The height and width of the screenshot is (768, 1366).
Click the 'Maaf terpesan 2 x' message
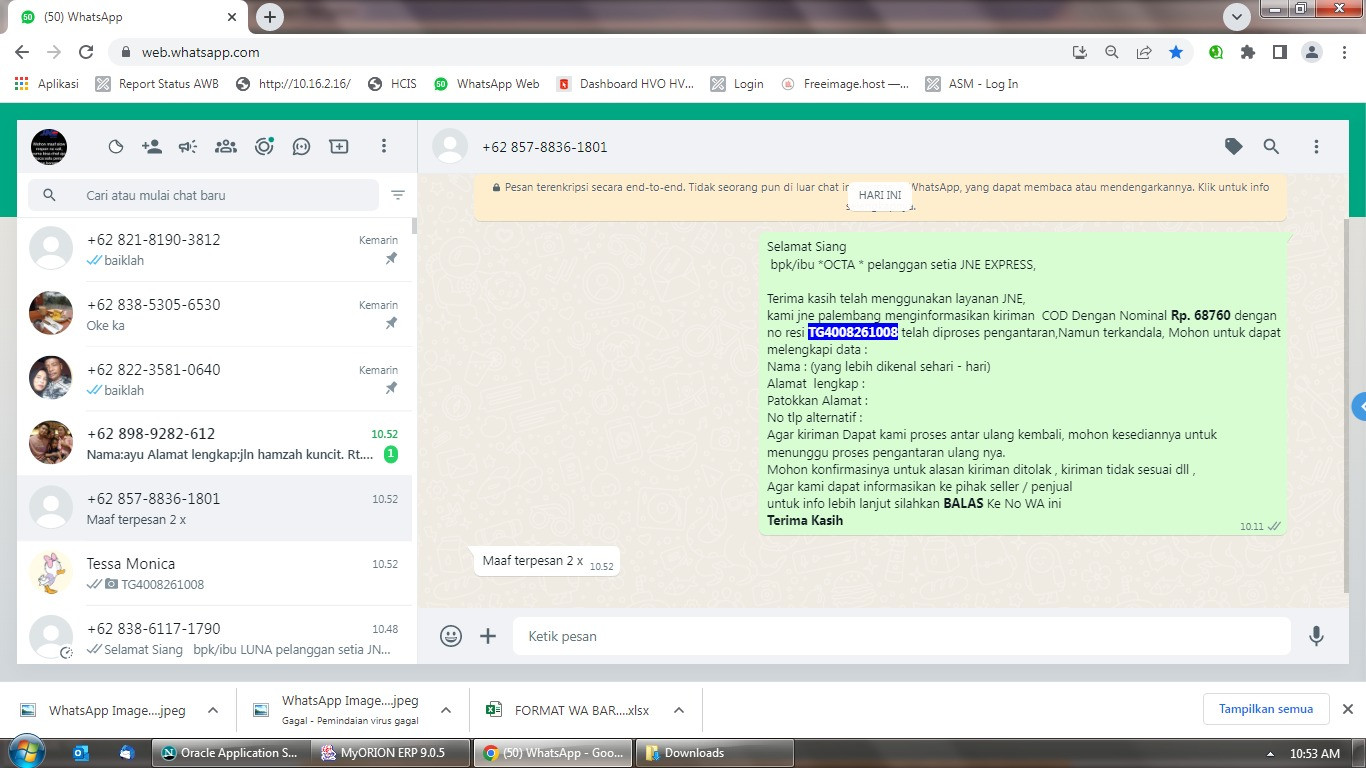click(x=547, y=561)
